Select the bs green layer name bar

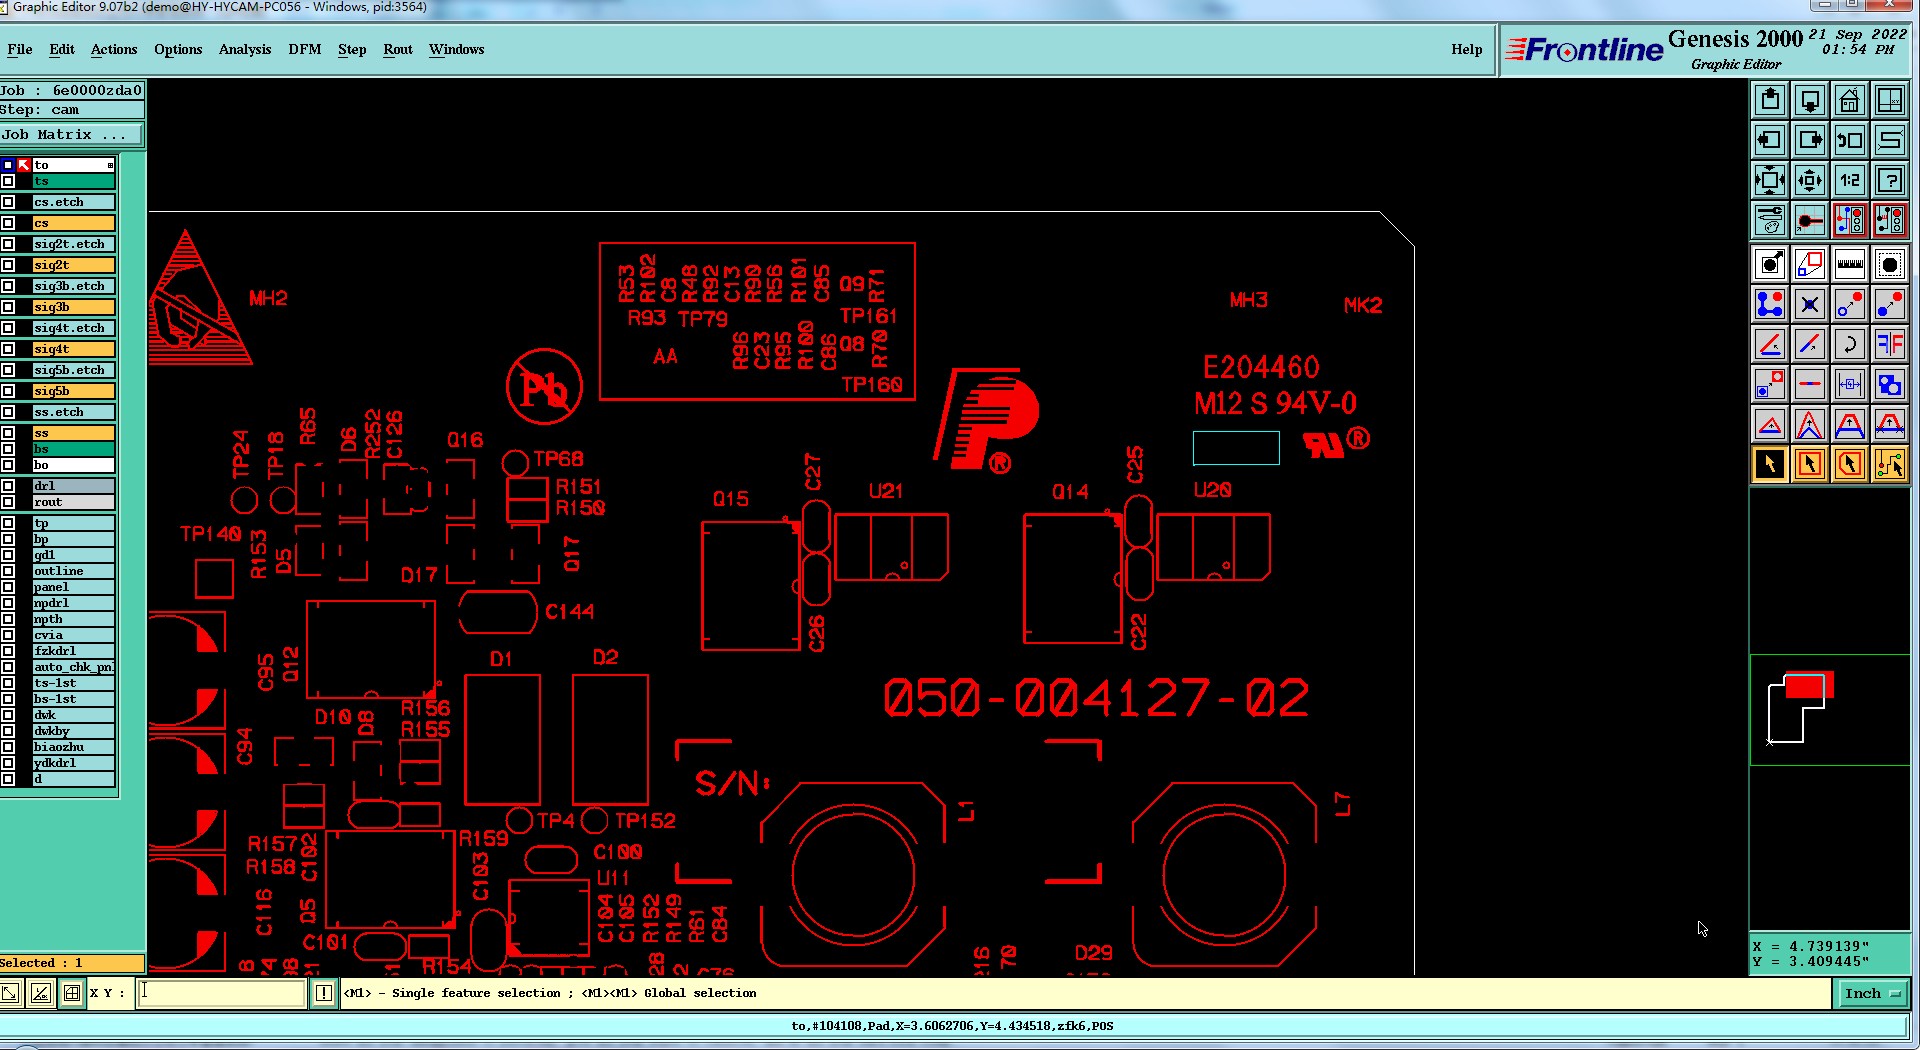pyautogui.click(x=73, y=449)
